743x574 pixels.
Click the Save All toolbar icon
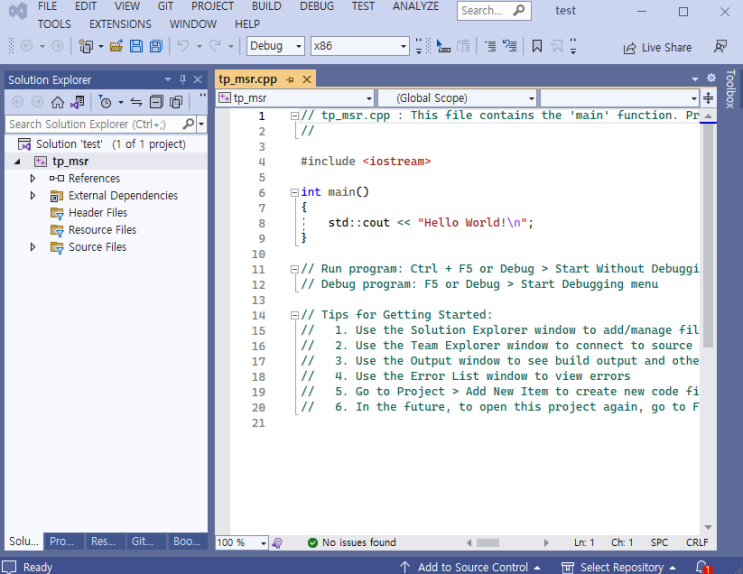pyautogui.click(x=156, y=46)
